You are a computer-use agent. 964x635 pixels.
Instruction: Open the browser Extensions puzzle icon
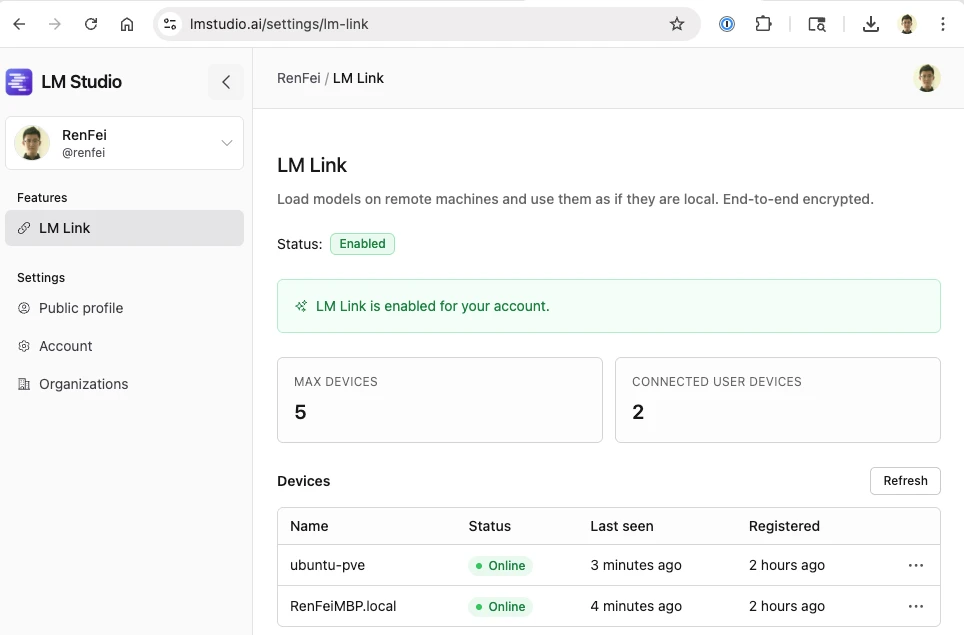tap(764, 24)
